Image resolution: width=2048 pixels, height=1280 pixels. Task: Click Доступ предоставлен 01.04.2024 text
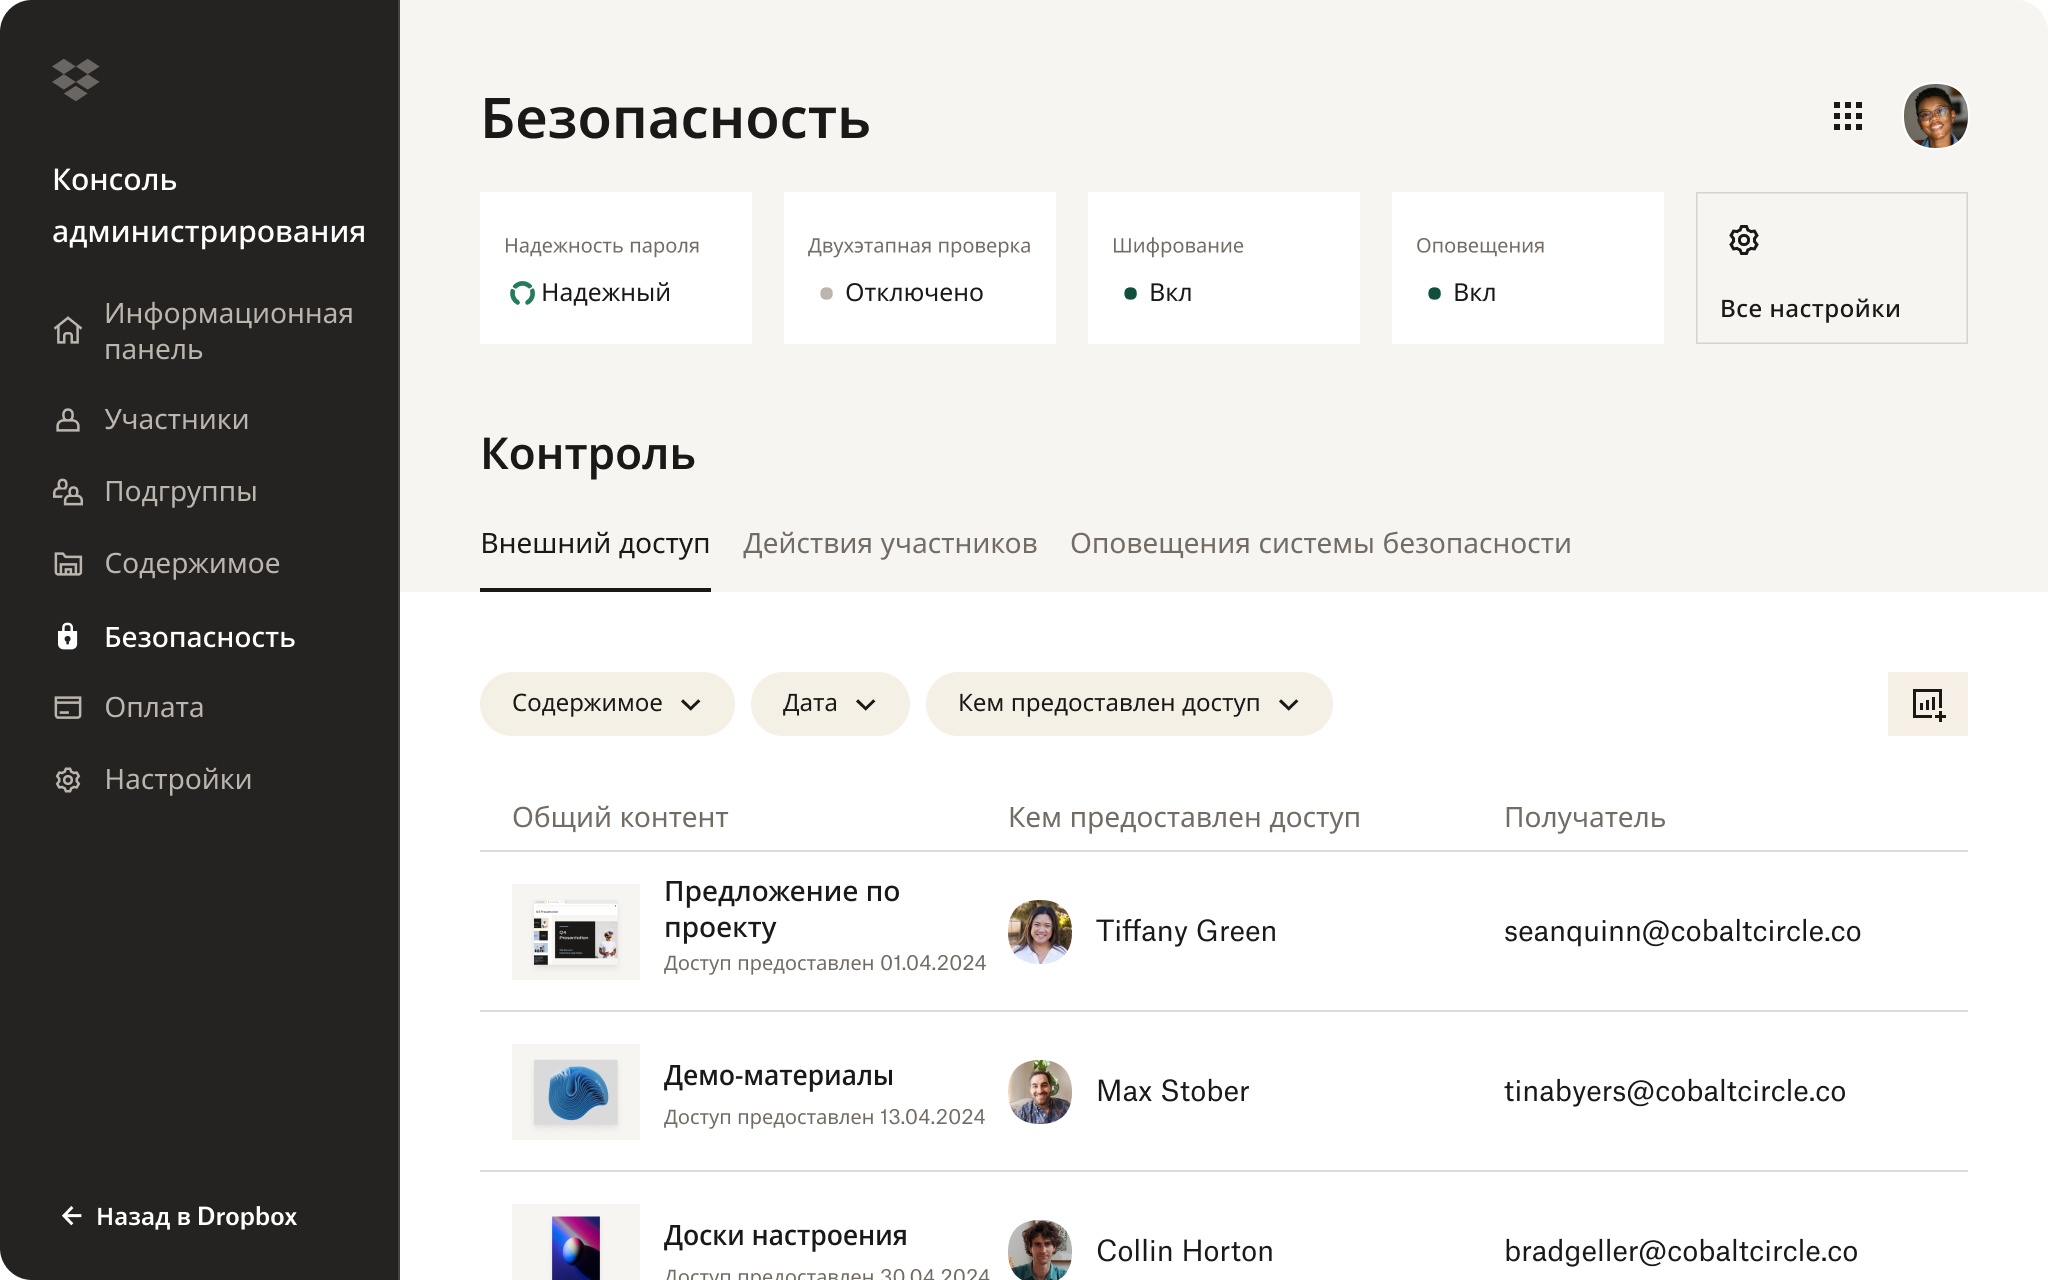[825, 963]
